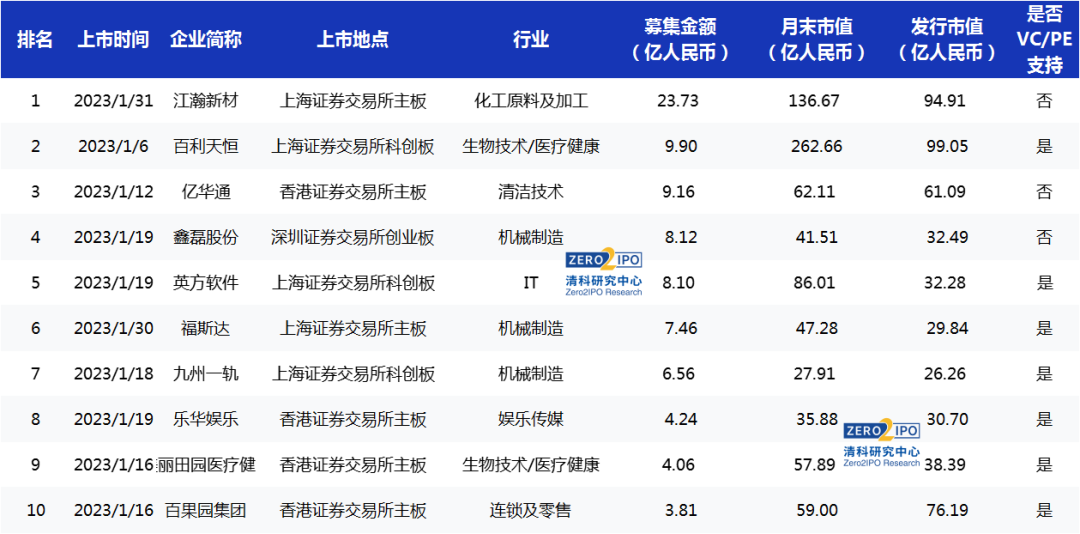Click issue market value 94.91
The width and height of the screenshot is (1080, 534).
tap(947, 101)
